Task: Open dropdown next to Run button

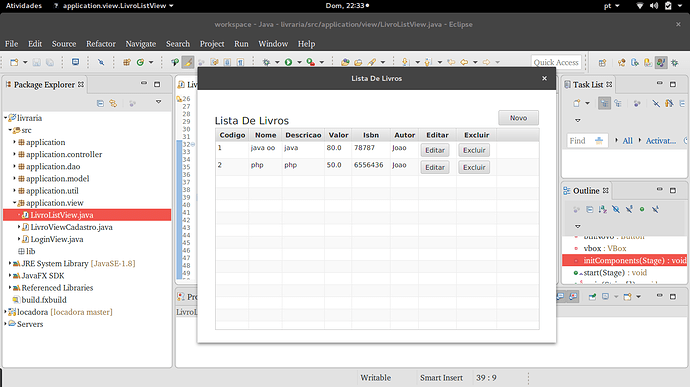Action: pyautogui.click(x=299, y=63)
